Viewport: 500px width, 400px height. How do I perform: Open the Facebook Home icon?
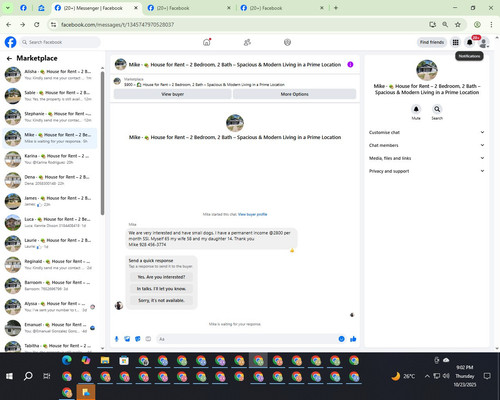tap(207, 42)
